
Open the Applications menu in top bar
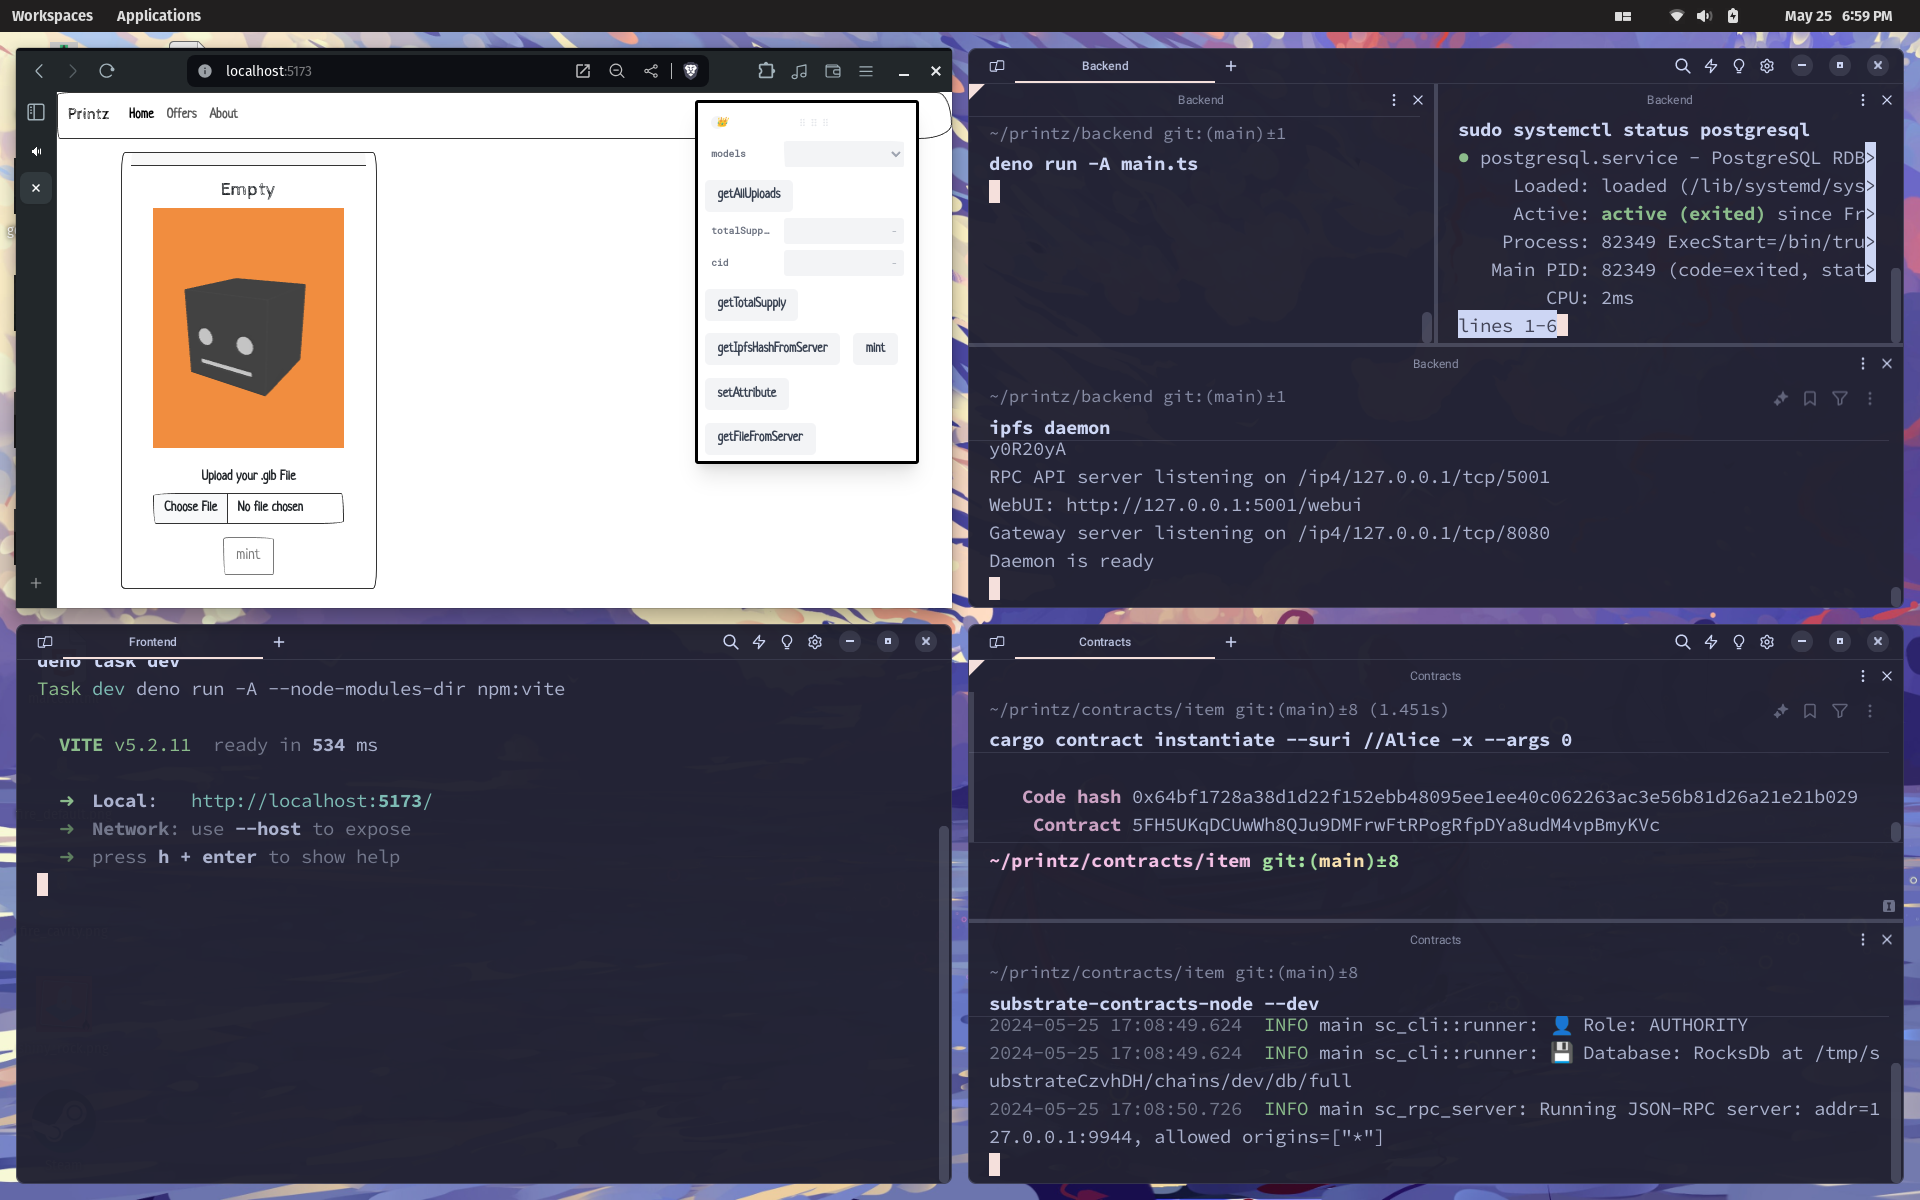click(159, 16)
